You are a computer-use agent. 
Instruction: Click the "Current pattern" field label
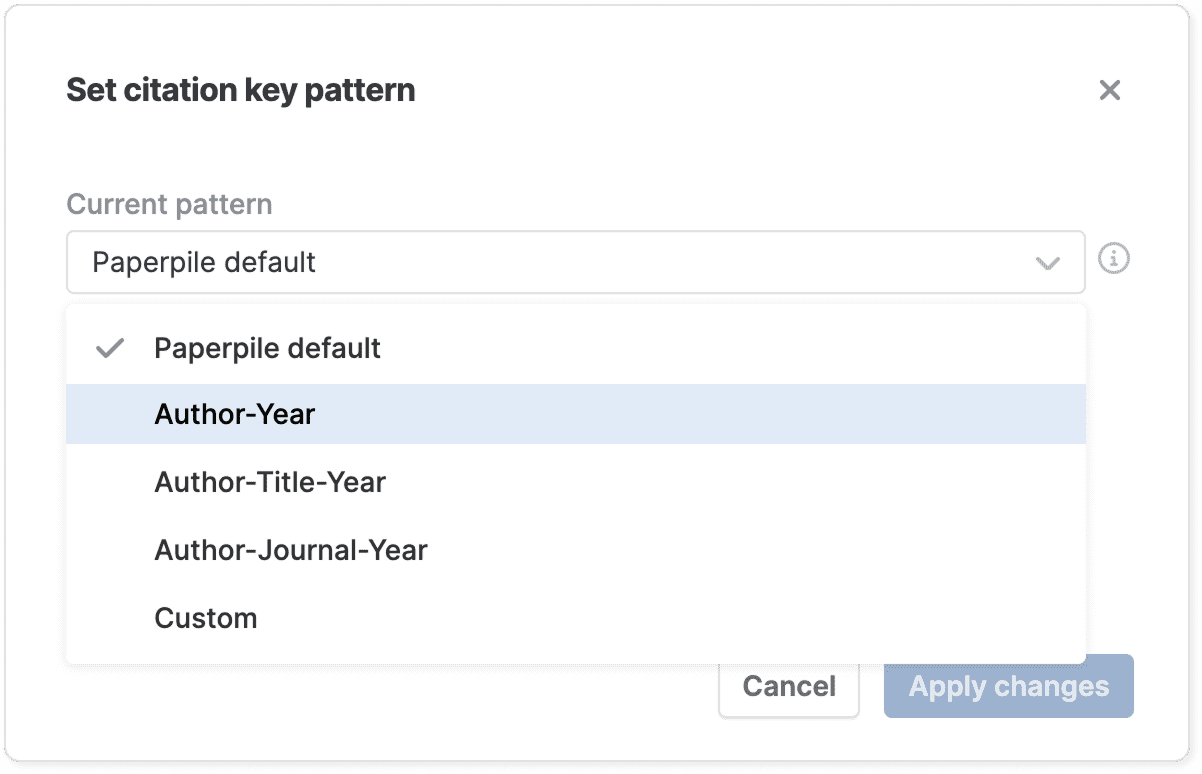click(x=169, y=204)
